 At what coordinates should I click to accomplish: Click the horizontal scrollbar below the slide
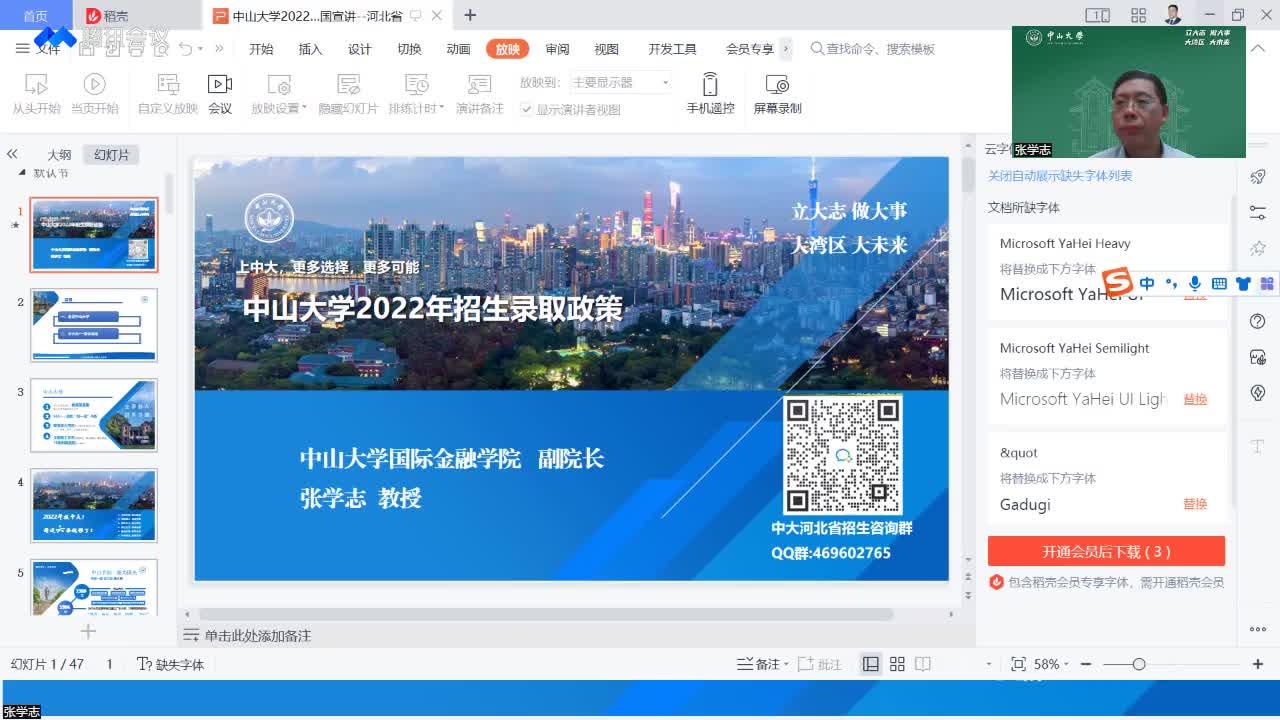pyautogui.click(x=546, y=614)
